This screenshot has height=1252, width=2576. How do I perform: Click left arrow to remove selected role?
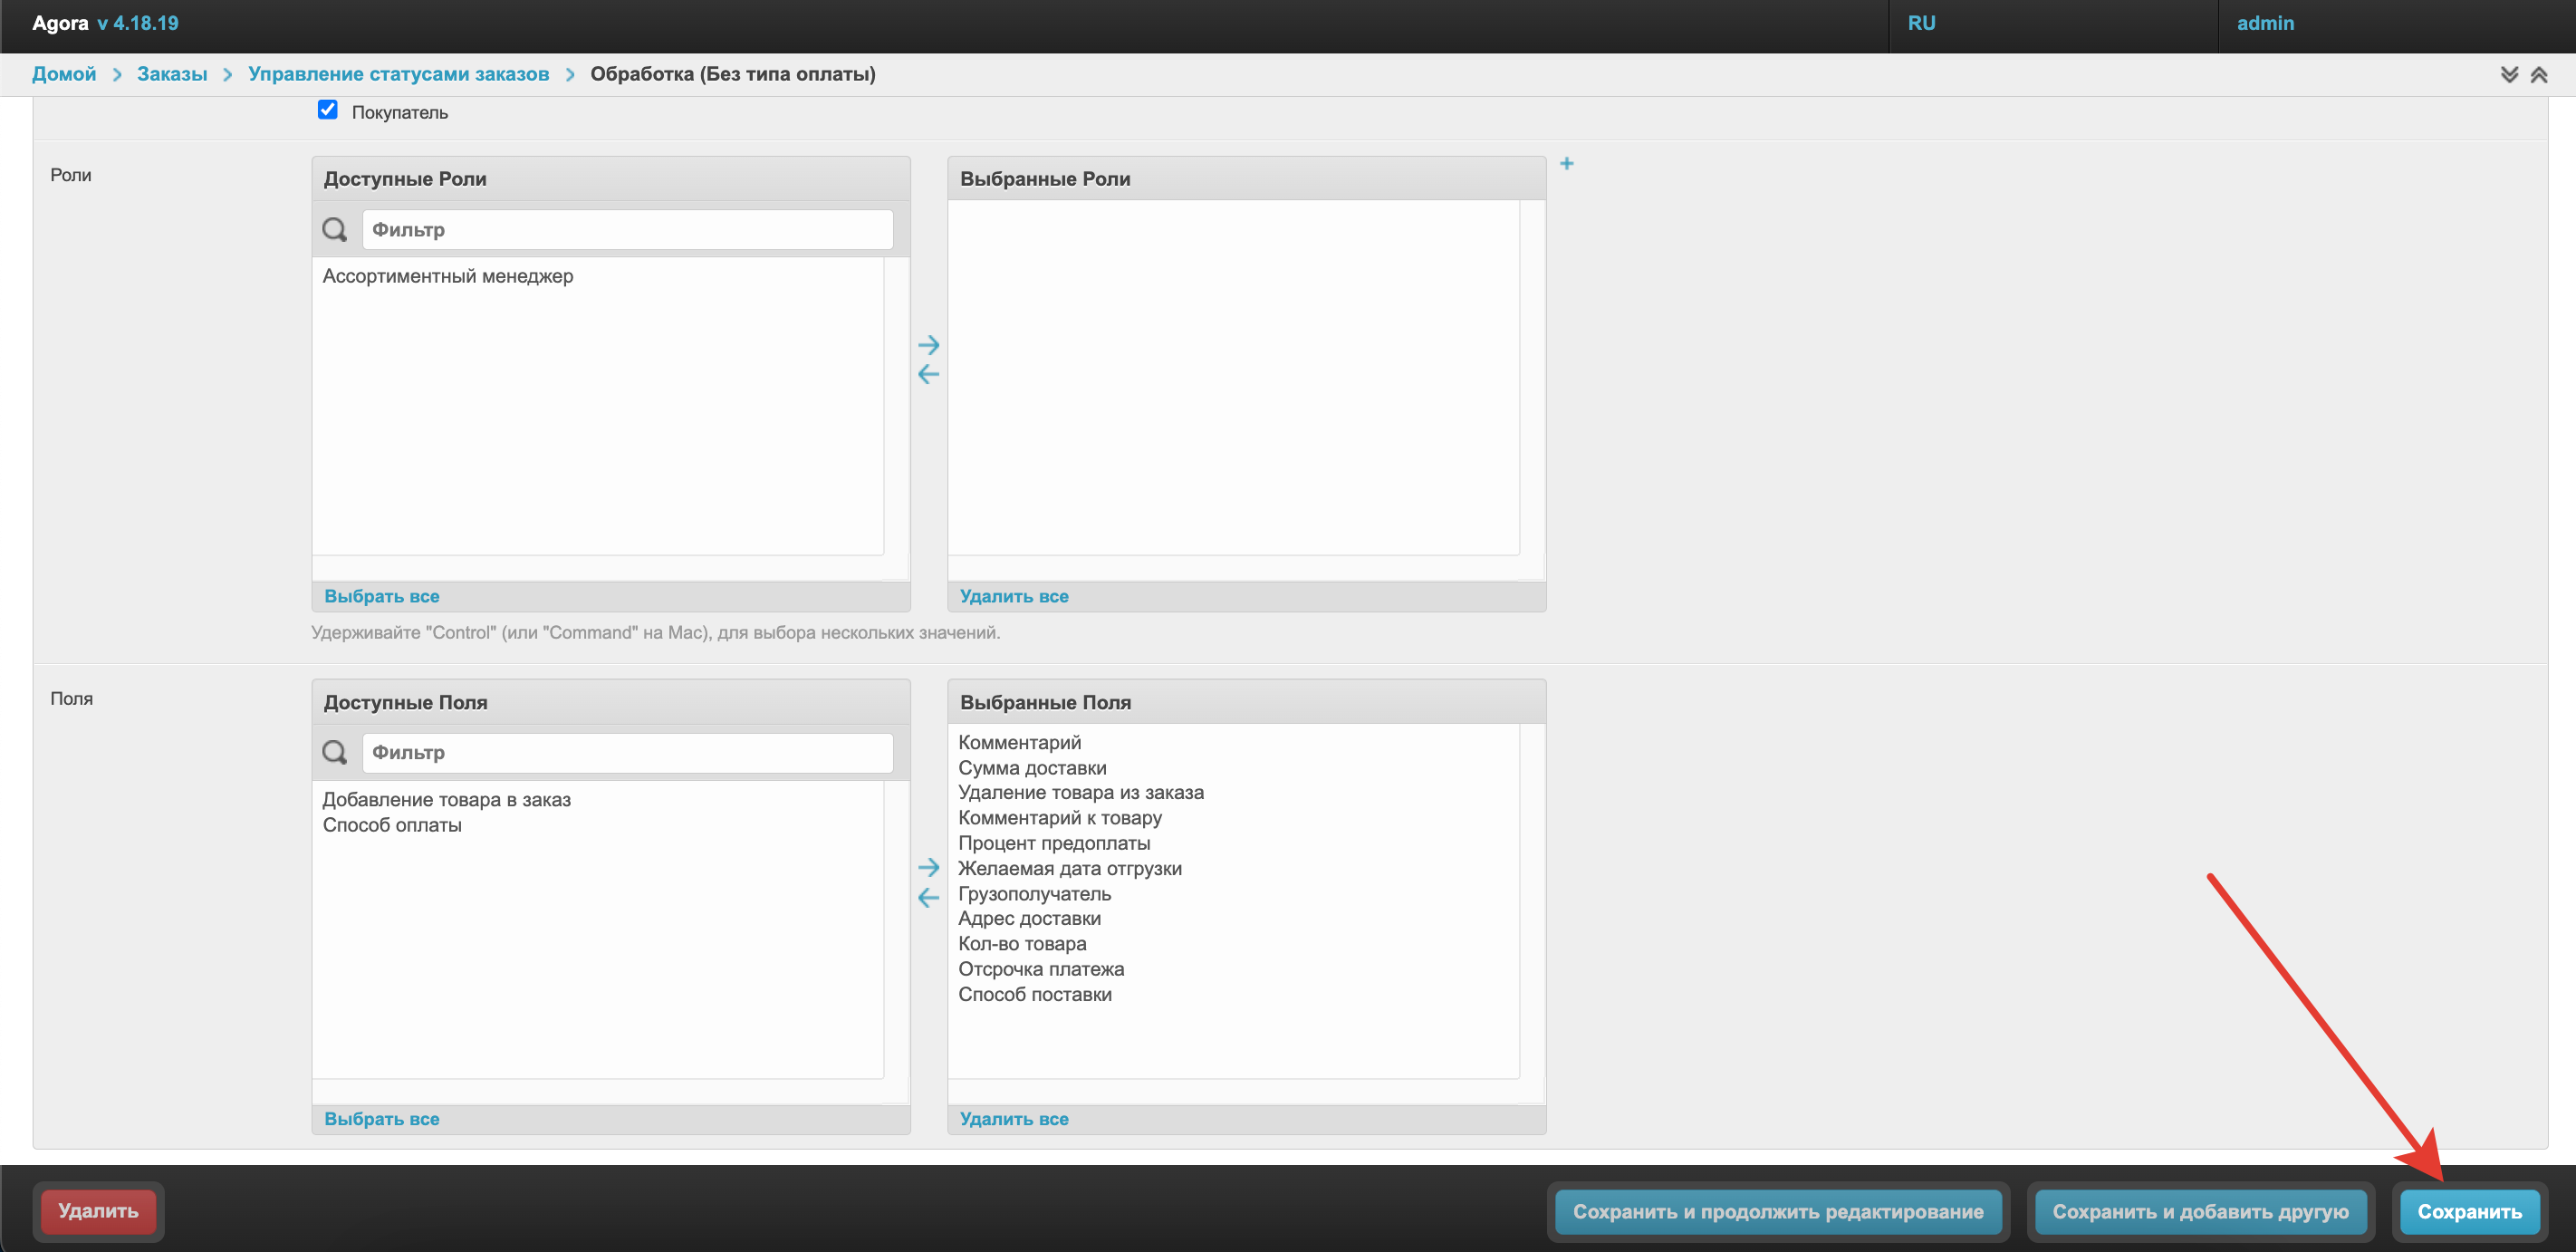coord(928,375)
